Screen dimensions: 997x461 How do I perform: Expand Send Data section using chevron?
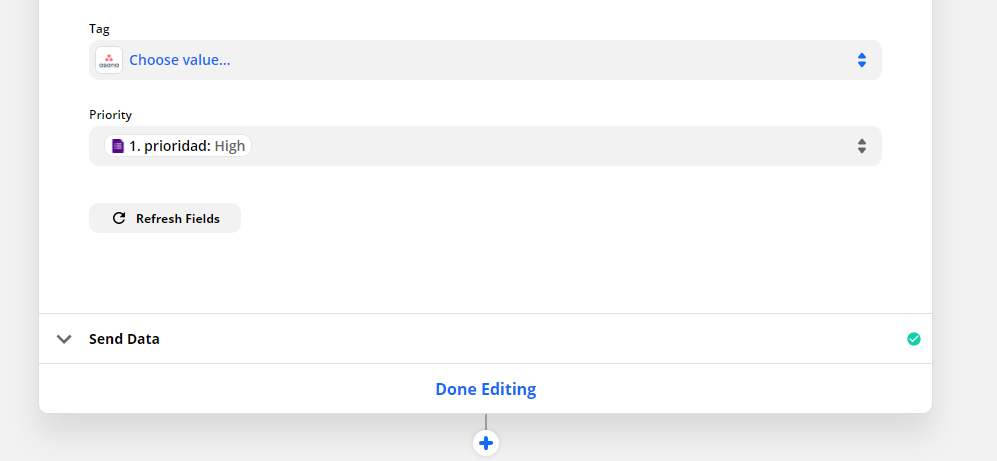[x=64, y=339]
